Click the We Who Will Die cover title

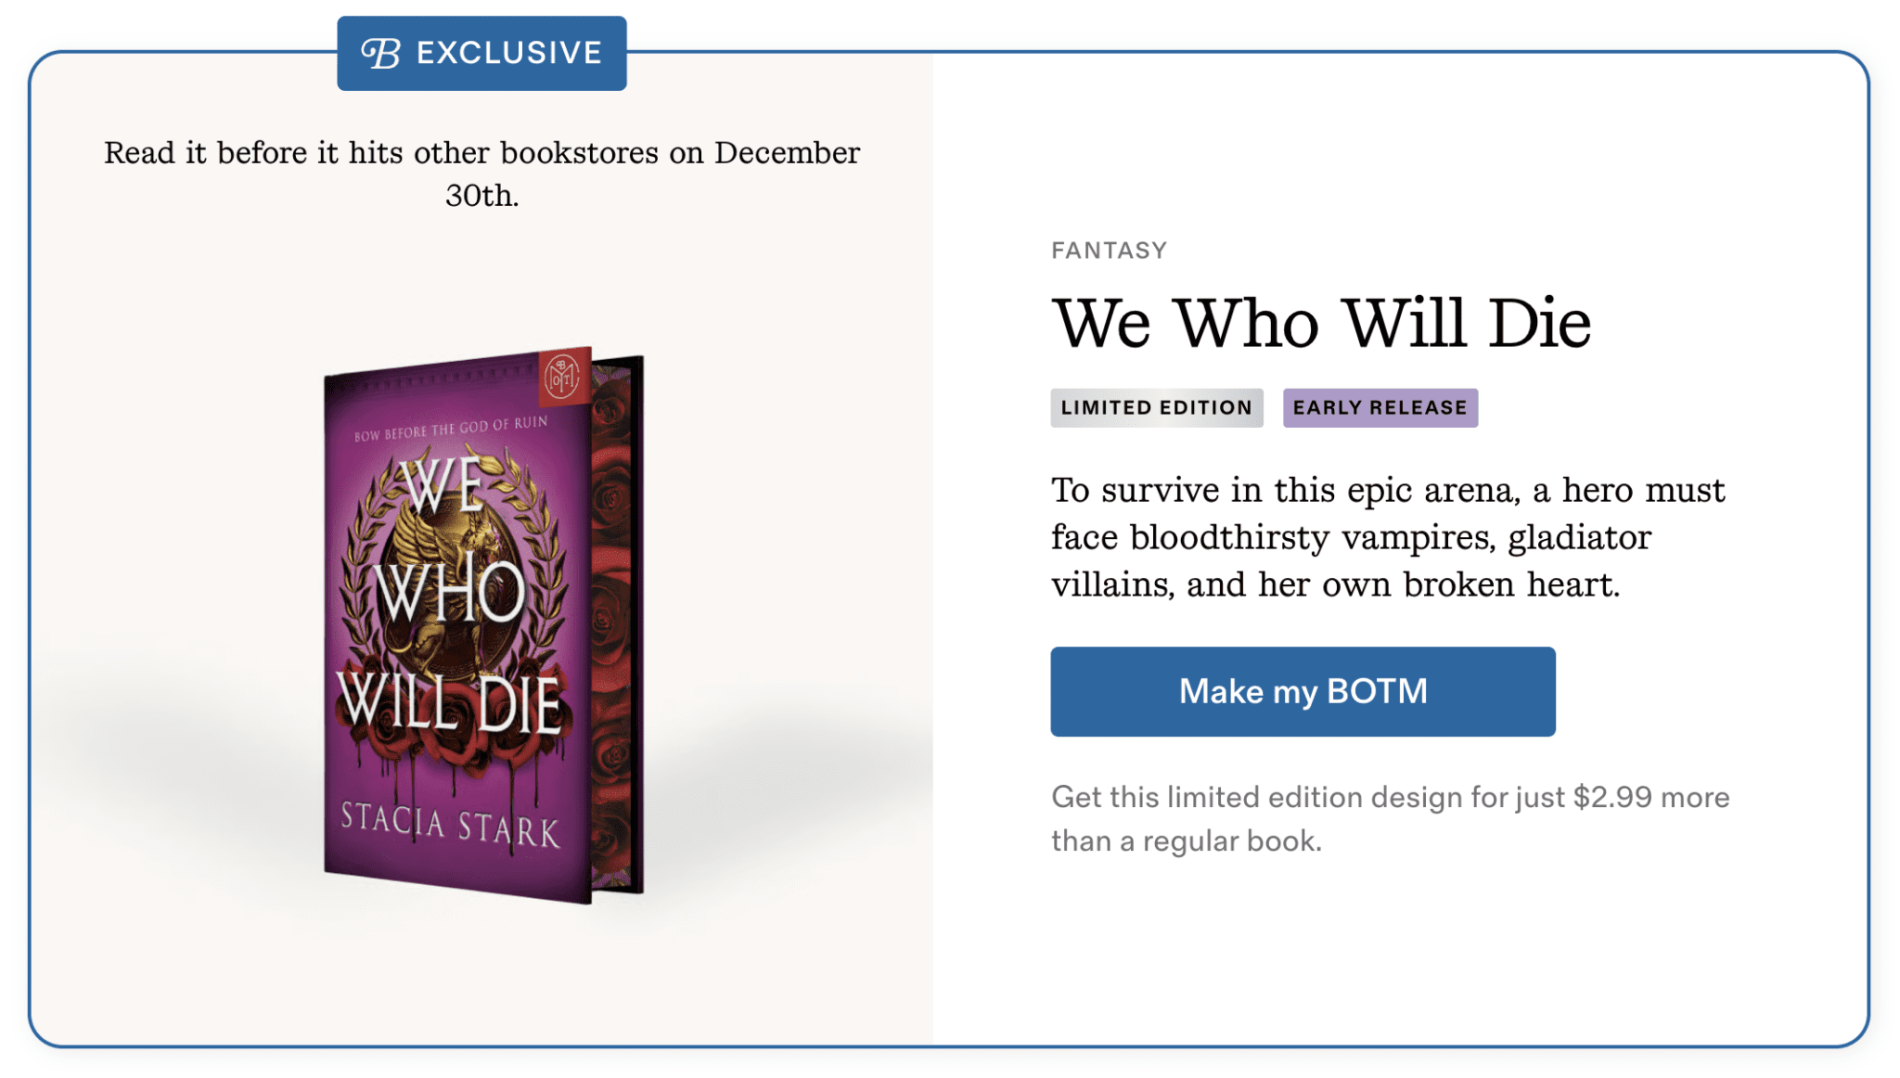(x=450, y=600)
